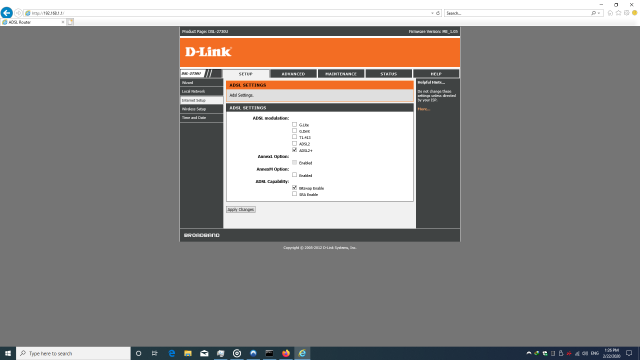Open the Windows Start menu
The height and width of the screenshot is (360, 640).
[x=8, y=353]
